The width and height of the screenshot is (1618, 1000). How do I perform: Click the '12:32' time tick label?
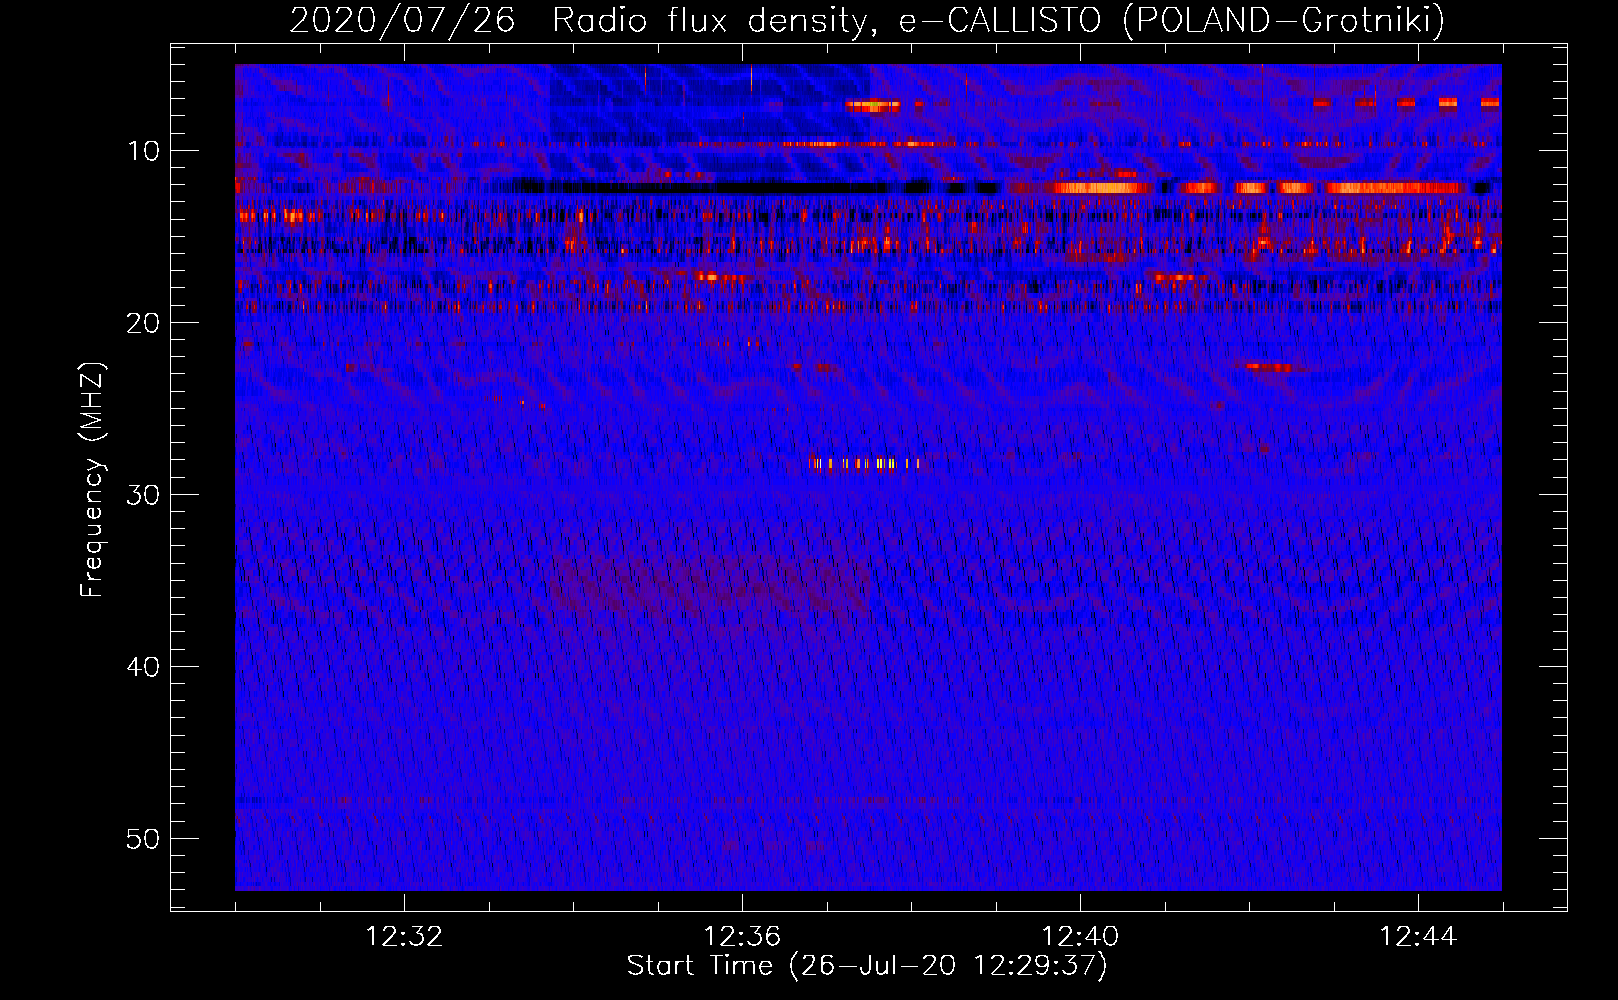point(404,937)
